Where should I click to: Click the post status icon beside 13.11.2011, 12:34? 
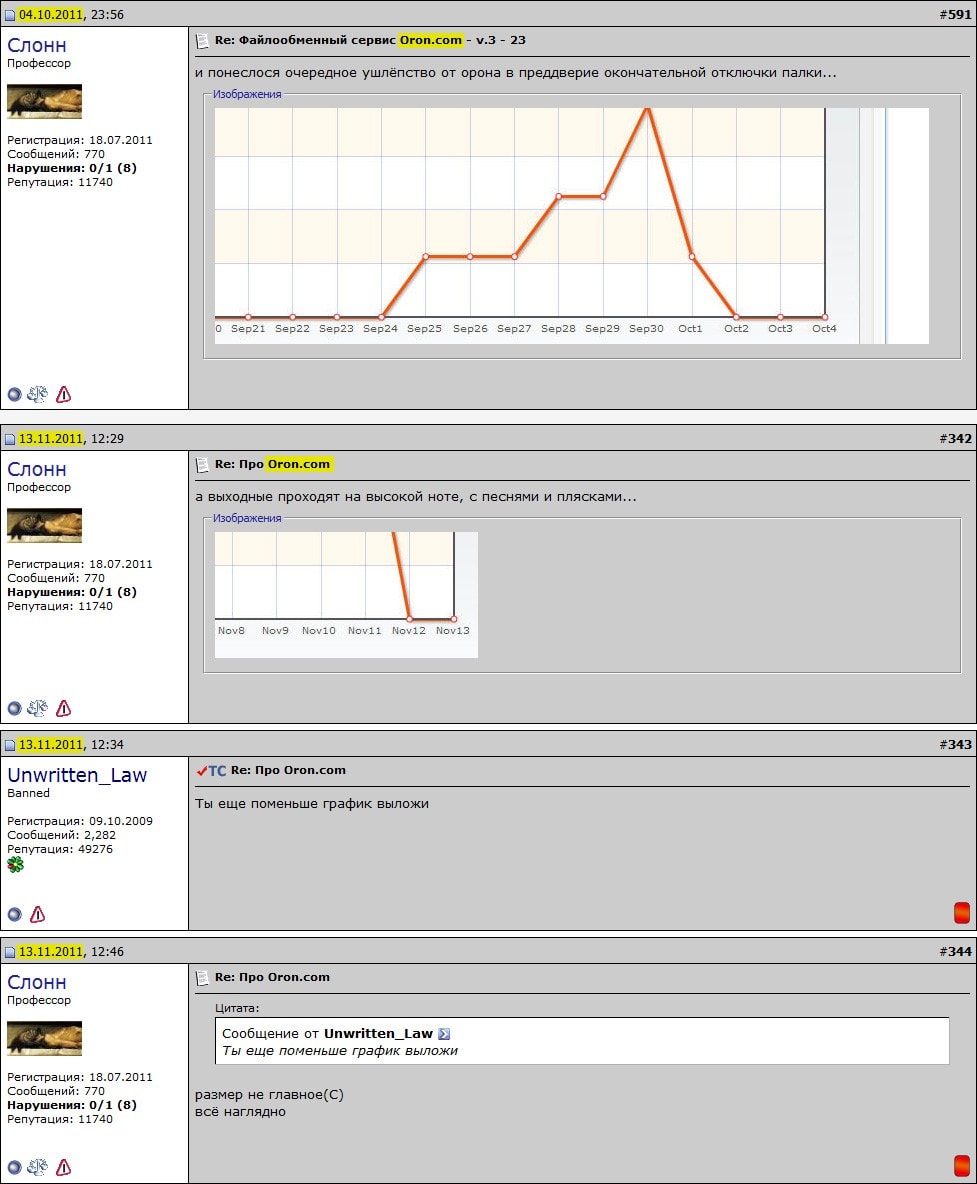coord(10,745)
